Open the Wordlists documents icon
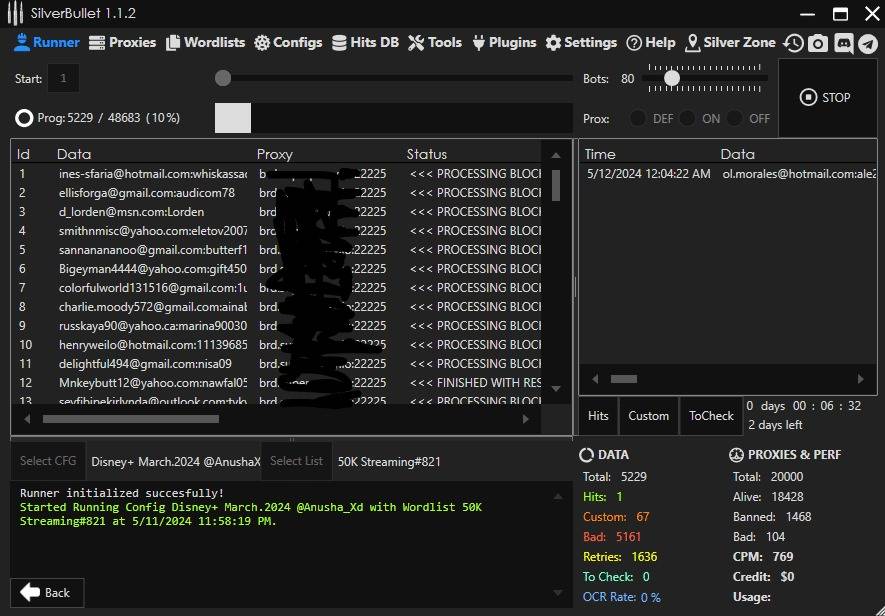The height and width of the screenshot is (616, 885). pos(173,43)
